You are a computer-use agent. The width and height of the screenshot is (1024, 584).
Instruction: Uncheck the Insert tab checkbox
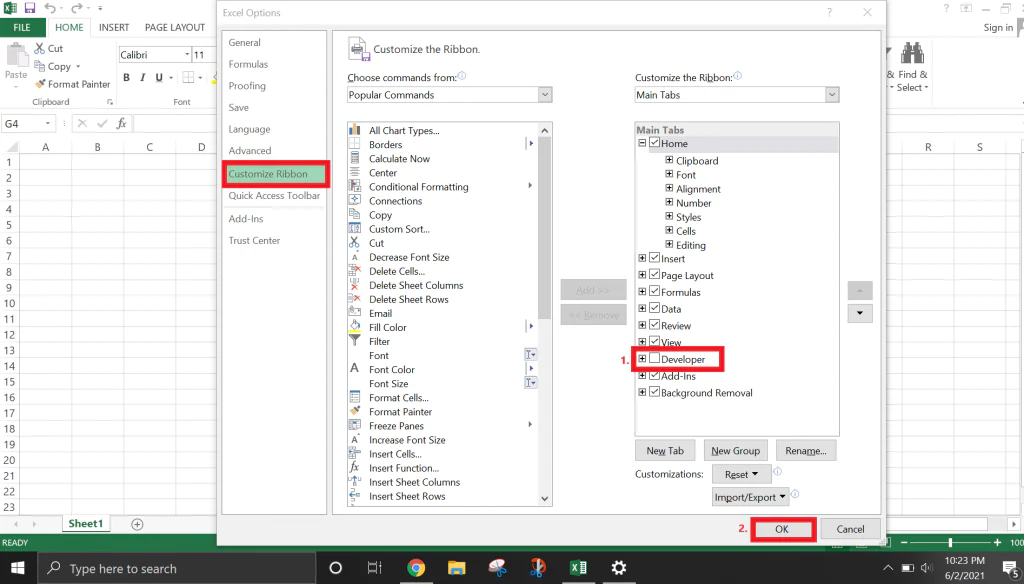click(x=654, y=257)
